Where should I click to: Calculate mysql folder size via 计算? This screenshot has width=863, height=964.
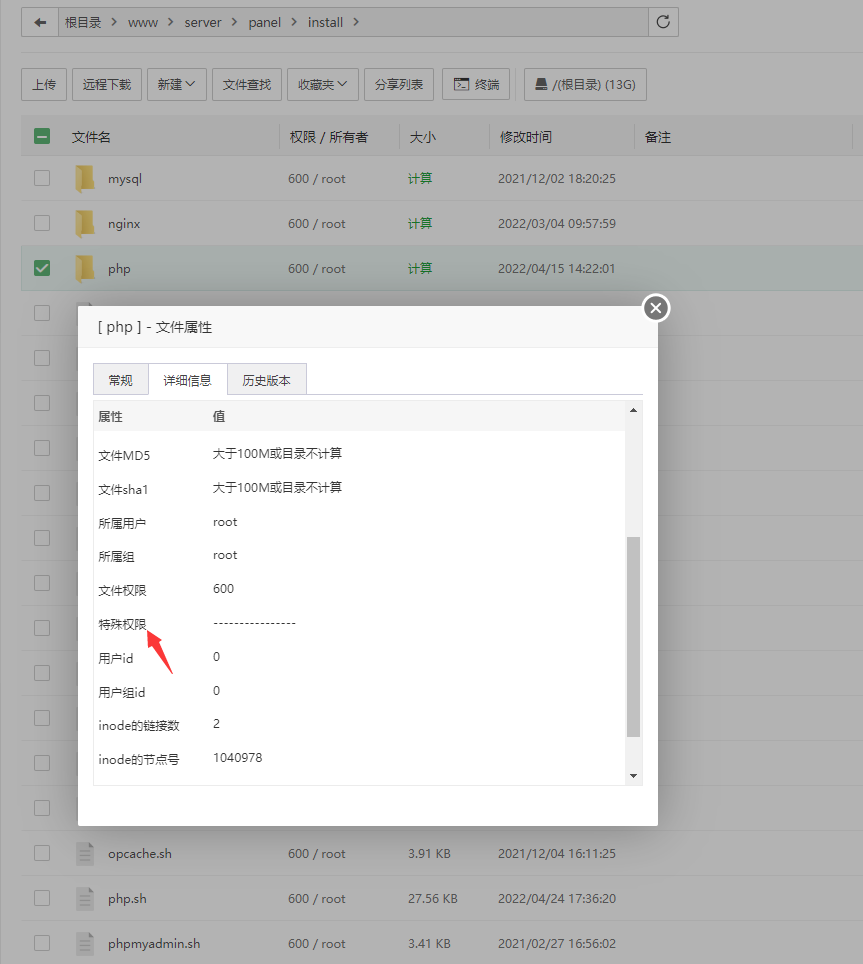tap(420, 178)
